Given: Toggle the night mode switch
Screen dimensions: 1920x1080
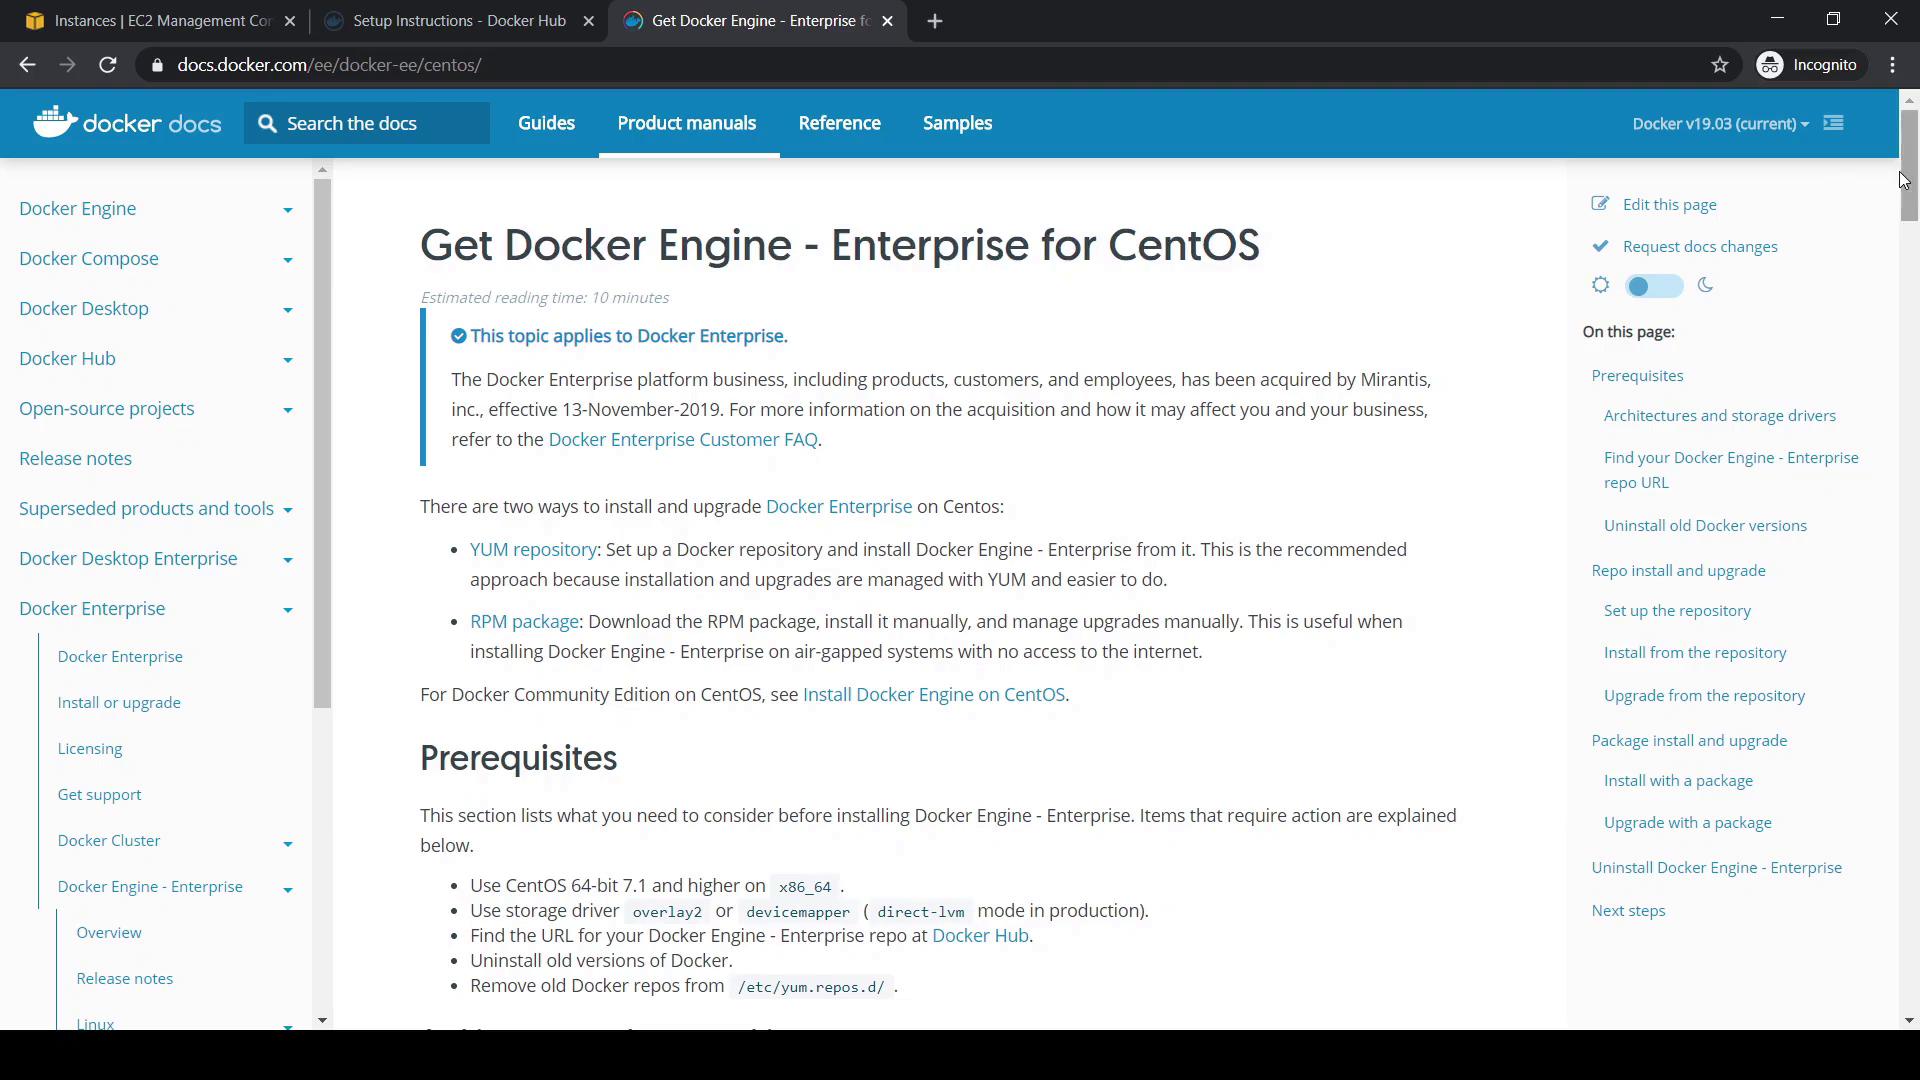Looking at the screenshot, I should [x=1653, y=286].
